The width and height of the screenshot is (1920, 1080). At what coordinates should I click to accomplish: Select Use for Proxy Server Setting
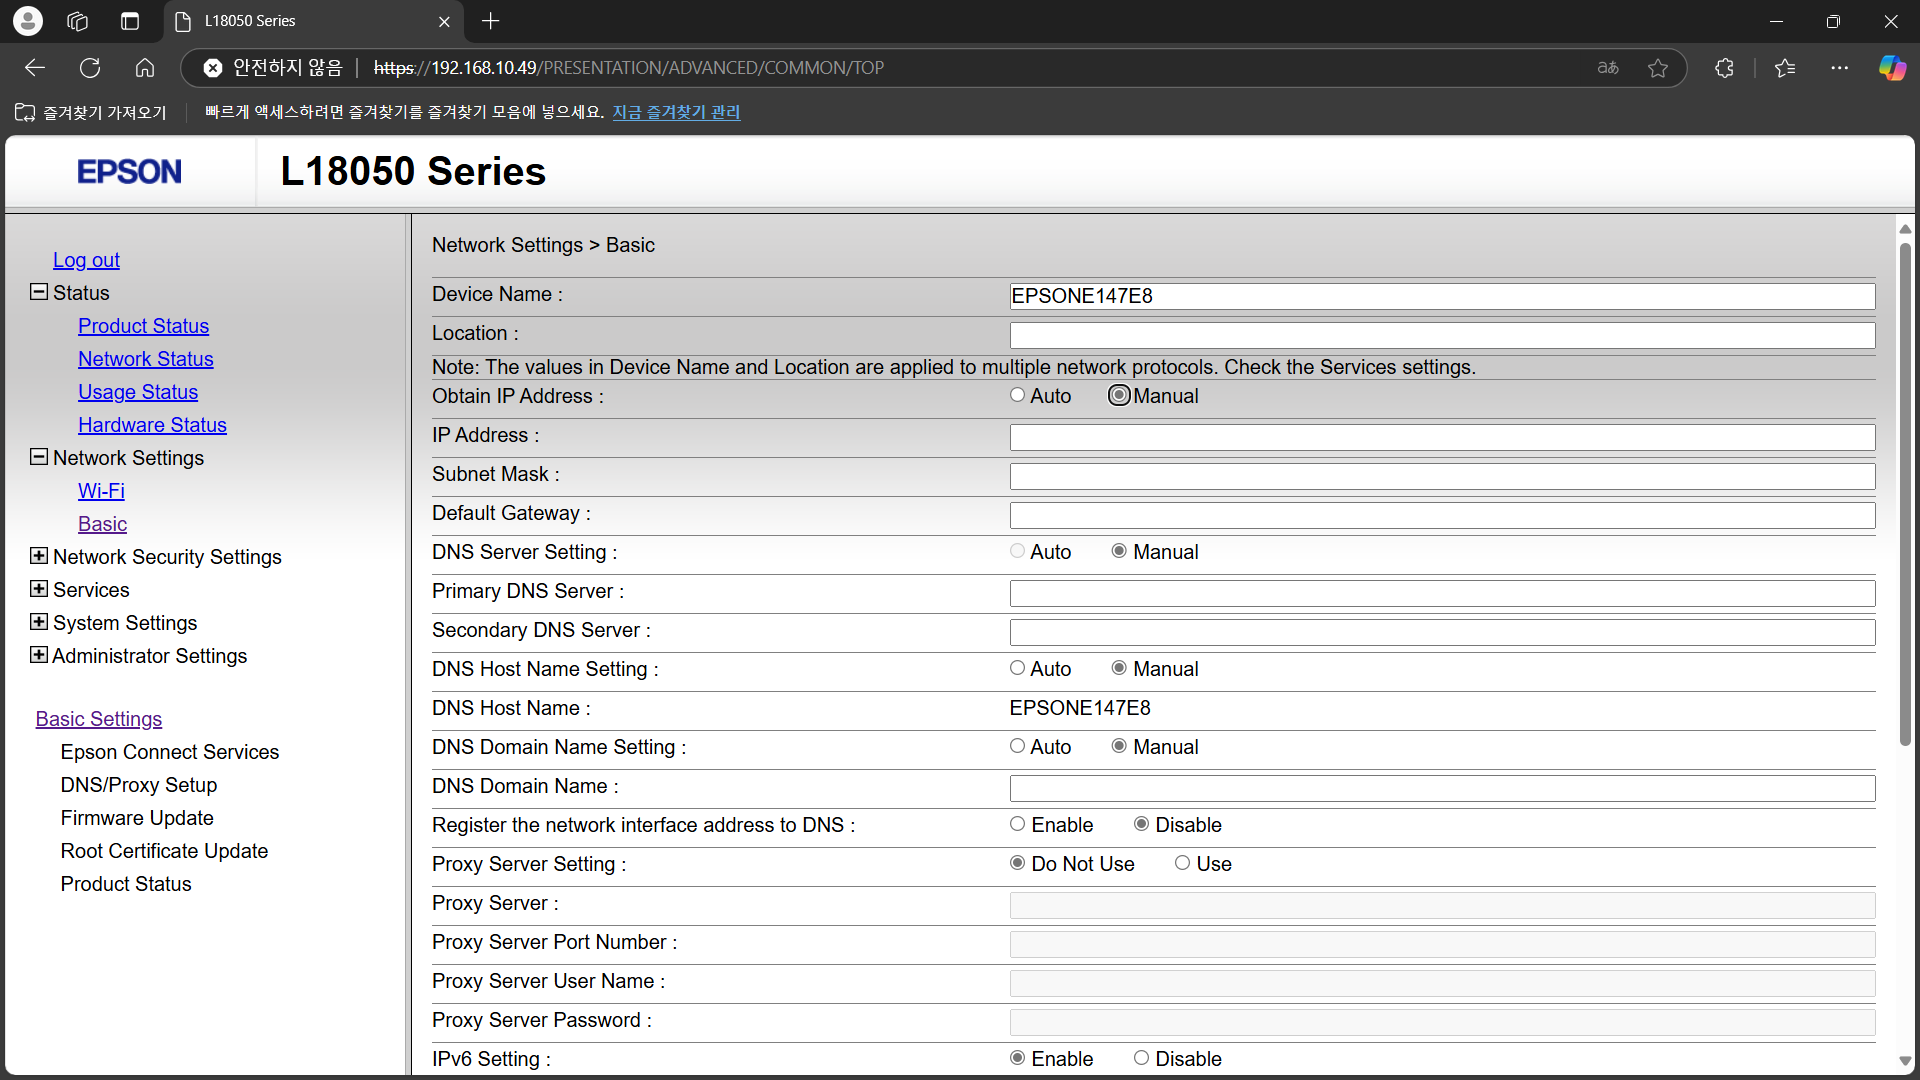click(1182, 863)
